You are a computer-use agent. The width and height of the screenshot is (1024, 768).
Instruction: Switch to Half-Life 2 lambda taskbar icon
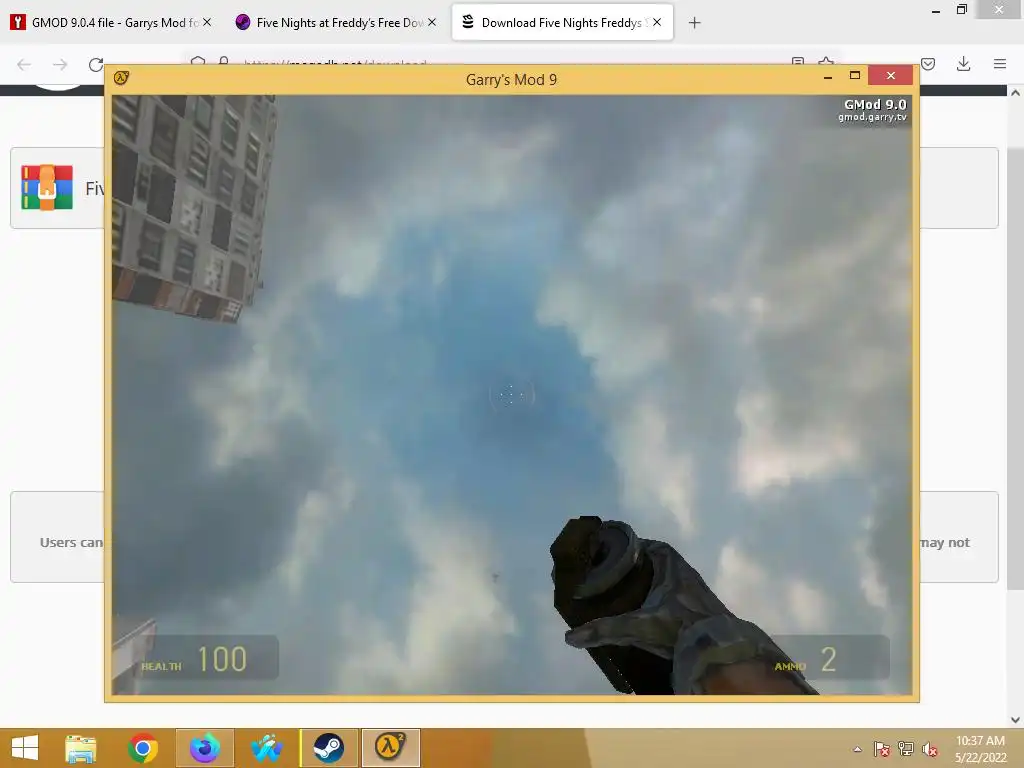pyautogui.click(x=391, y=748)
